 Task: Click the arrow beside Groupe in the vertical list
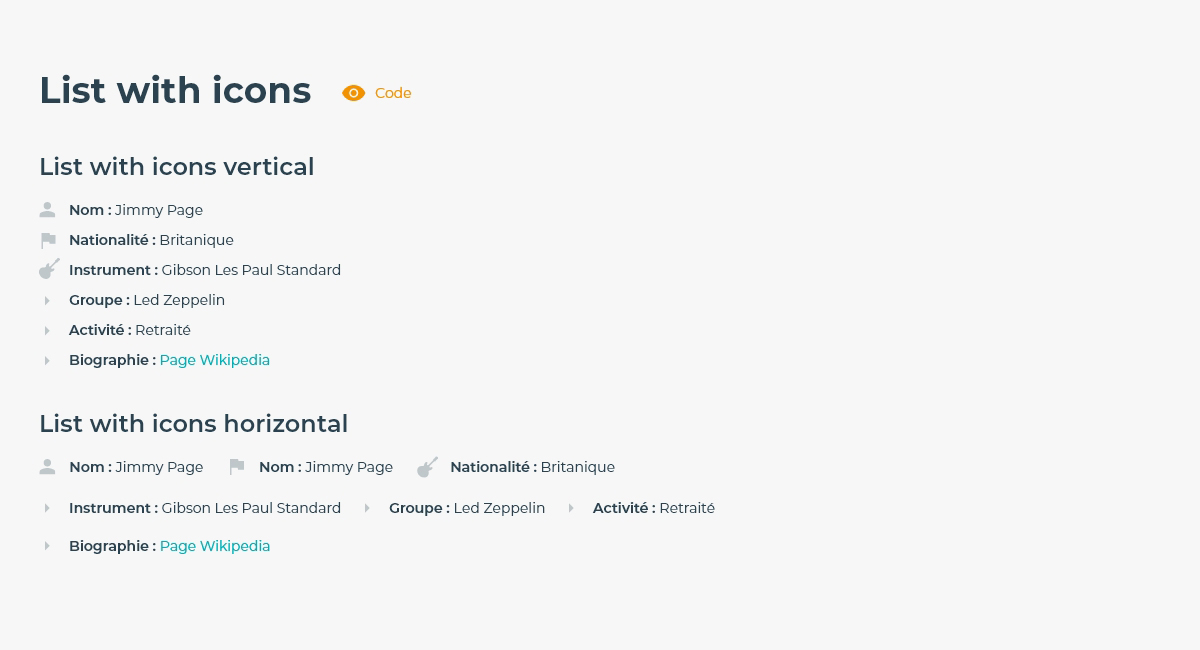(47, 300)
